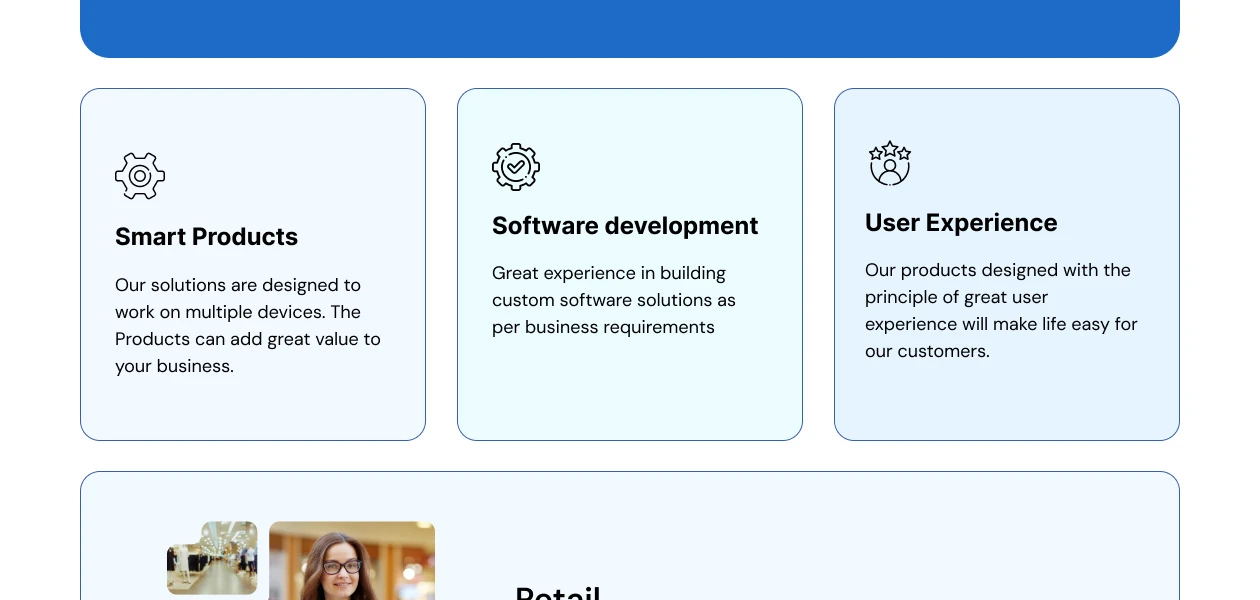Click the Smart Products description paragraph
This screenshot has width=1260, height=600.
(247, 325)
